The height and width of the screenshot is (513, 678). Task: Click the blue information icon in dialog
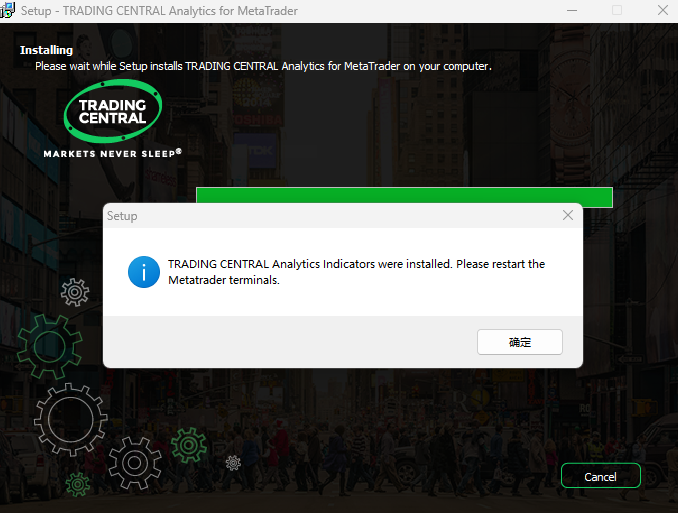tap(144, 272)
